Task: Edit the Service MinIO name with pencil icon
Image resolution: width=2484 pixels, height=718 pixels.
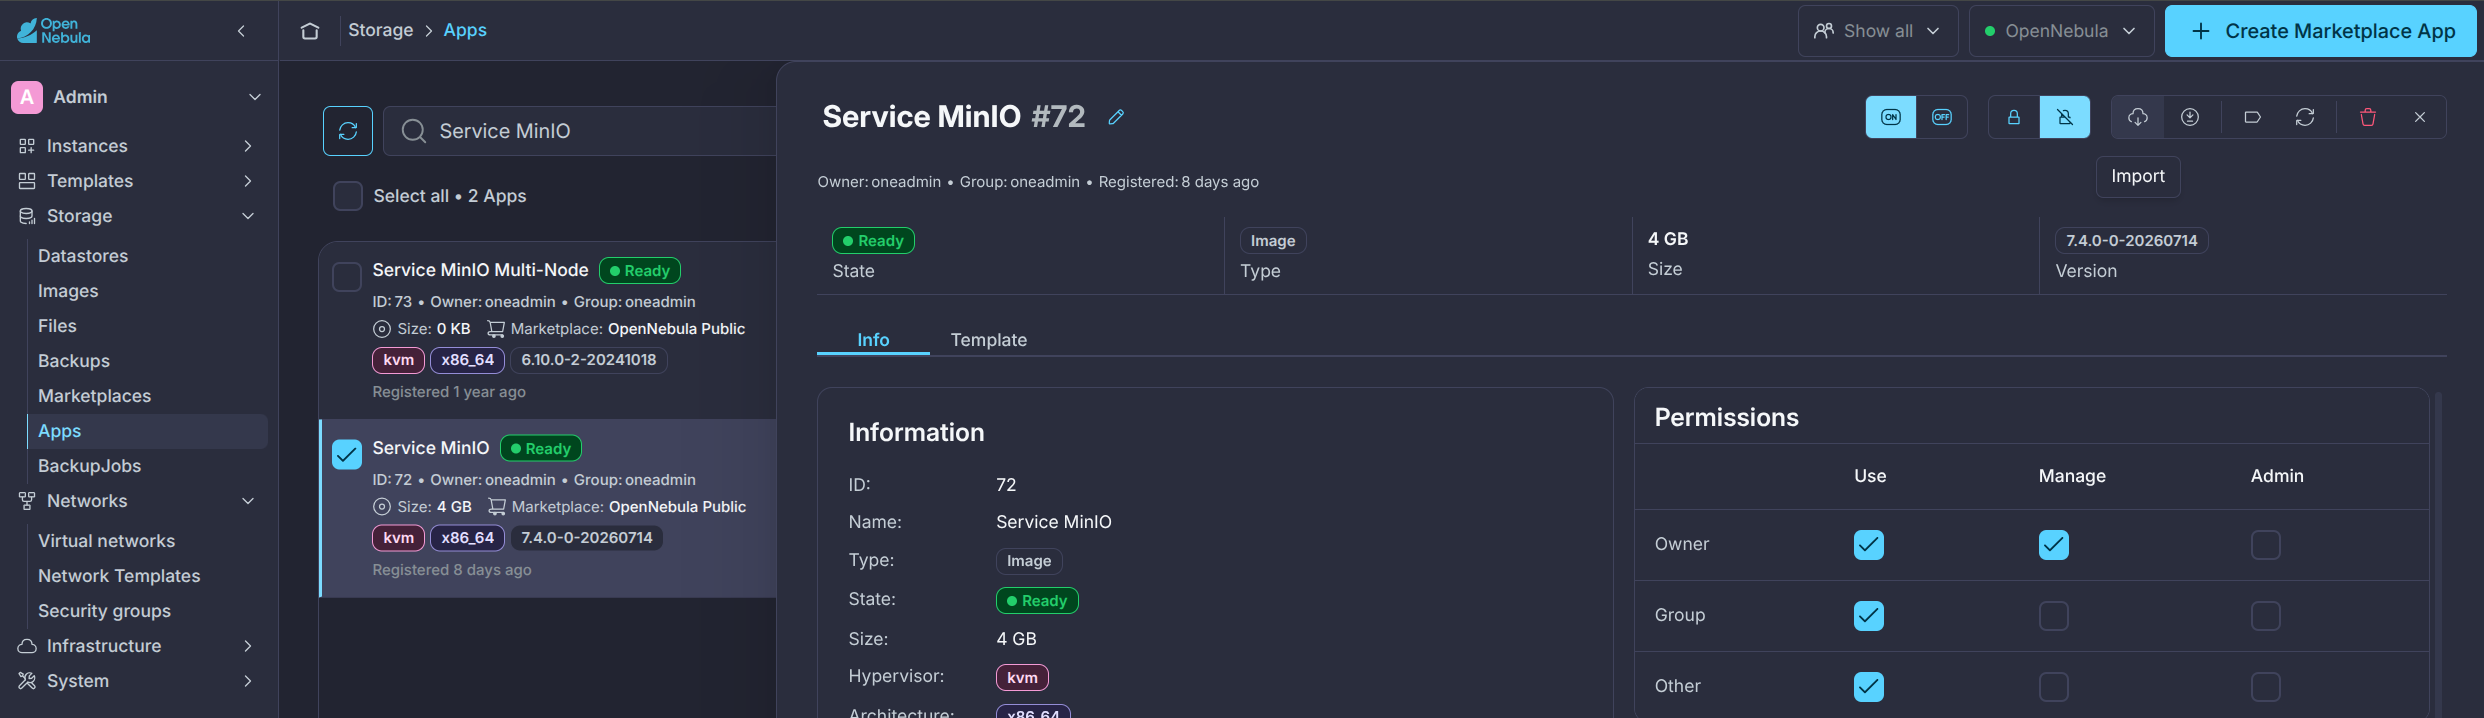Action: 1116,117
